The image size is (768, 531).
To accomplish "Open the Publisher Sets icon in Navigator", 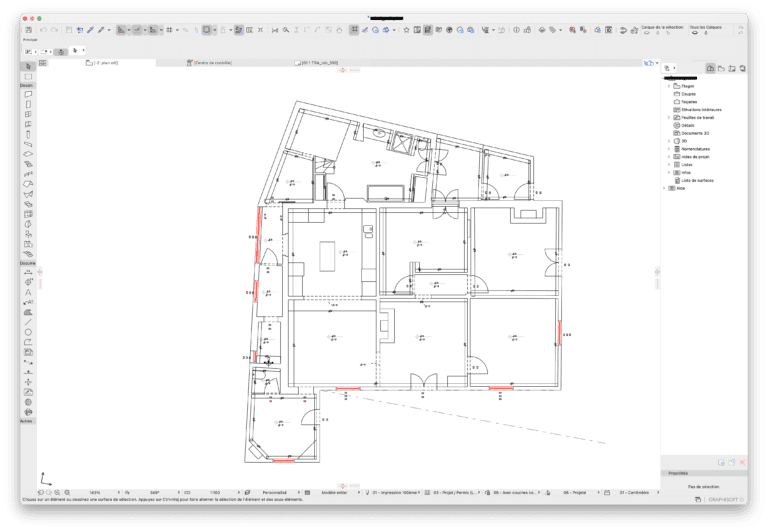I will (743, 68).
